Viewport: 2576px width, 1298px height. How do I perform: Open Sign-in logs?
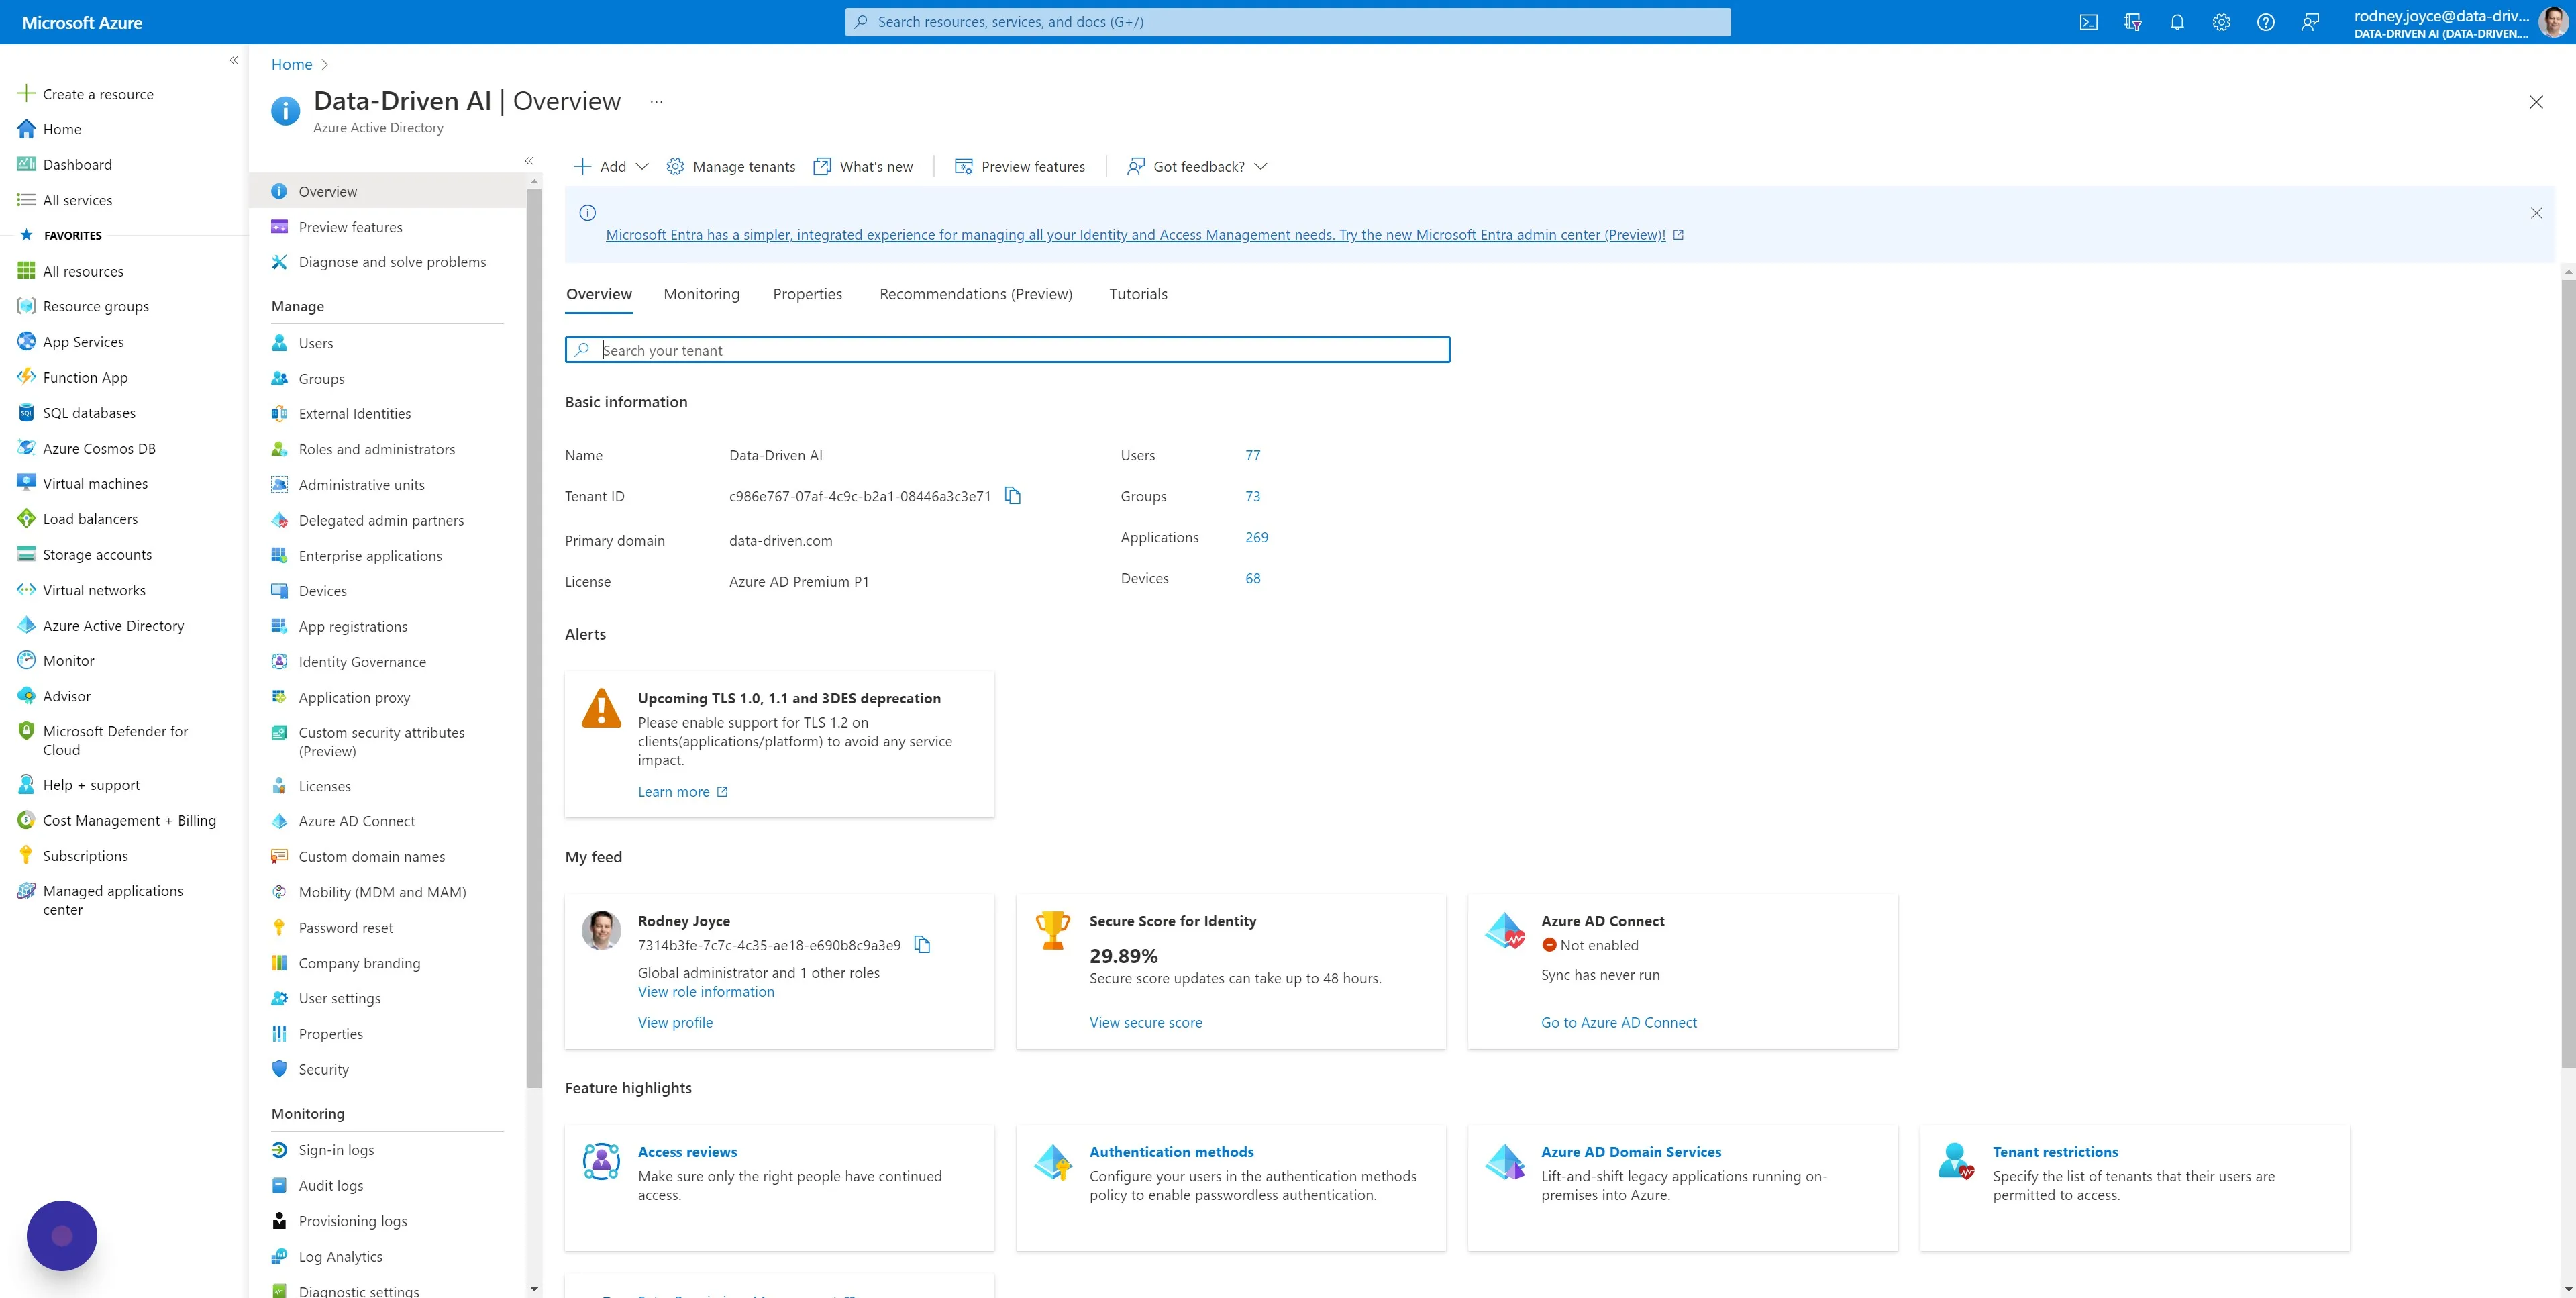coord(336,1150)
